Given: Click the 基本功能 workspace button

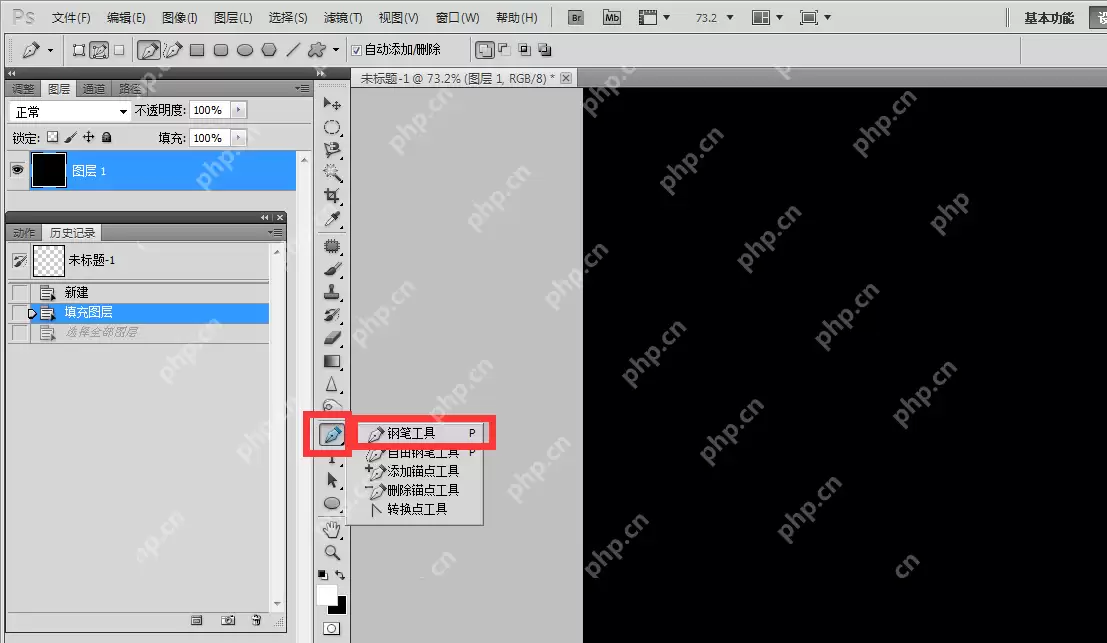Looking at the screenshot, I should (x=1050, y=18).
